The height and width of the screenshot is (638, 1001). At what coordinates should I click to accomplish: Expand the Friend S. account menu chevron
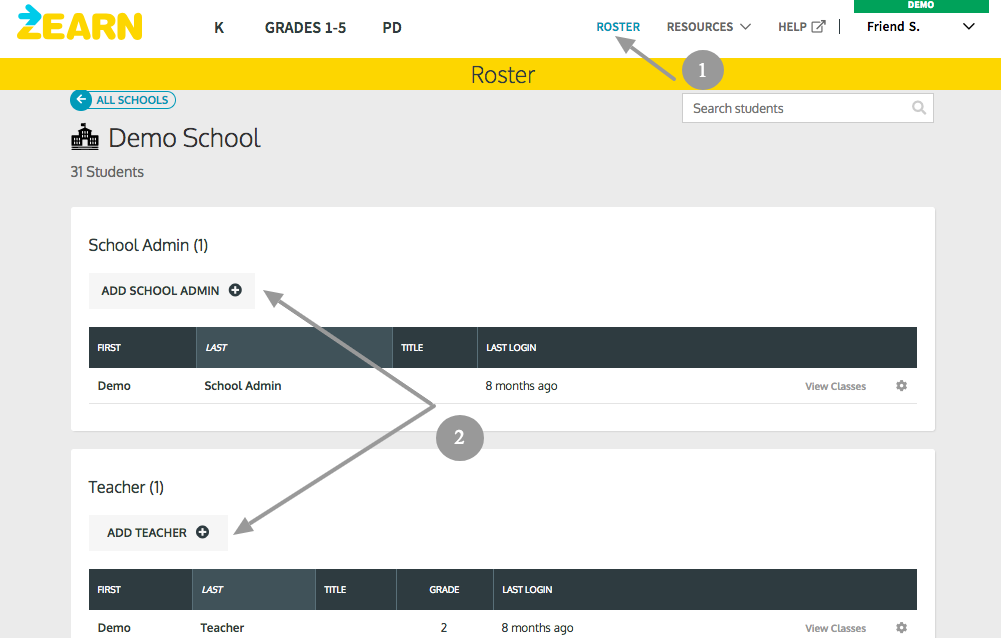coord(968,26)
